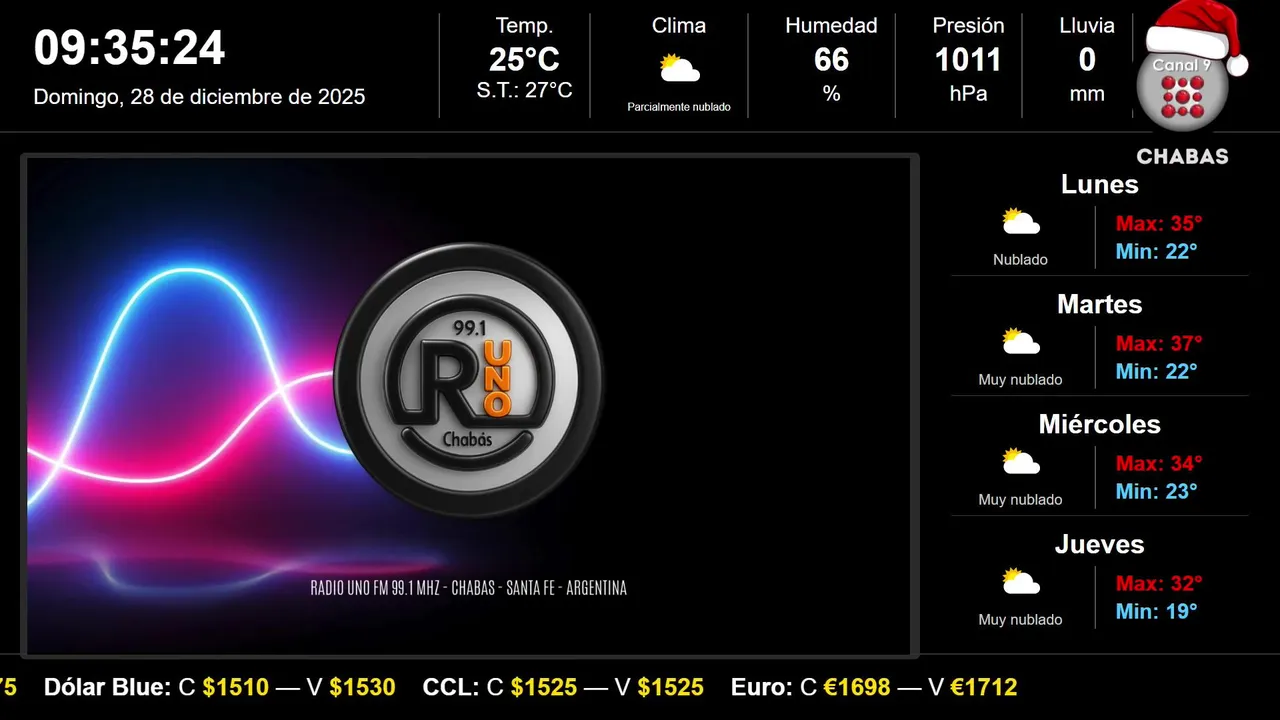Click Jueves Max: 32° value

1159,583
